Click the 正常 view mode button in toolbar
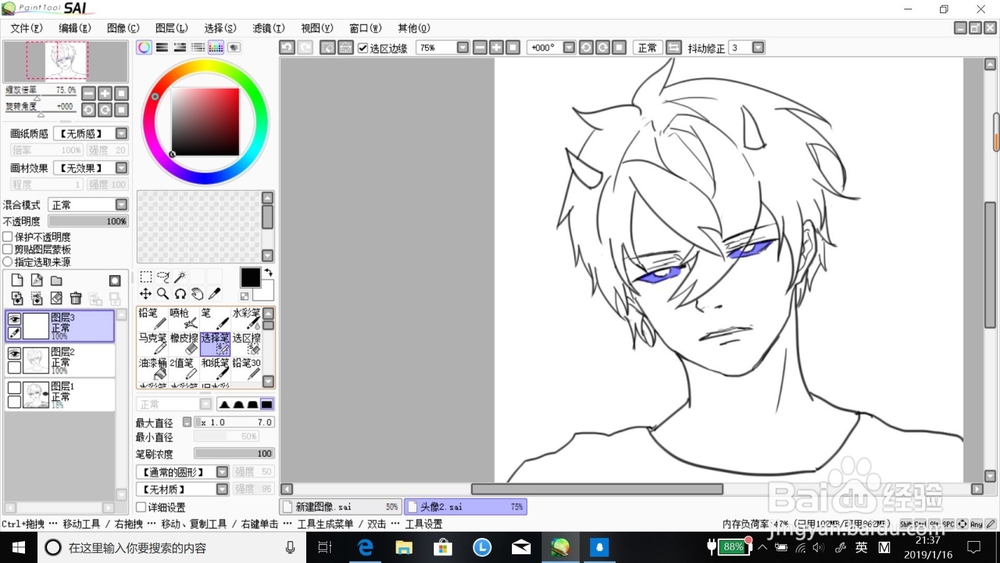Image resolution: width=1000 pixels, height=563 pixels. (x=647, y=48)
